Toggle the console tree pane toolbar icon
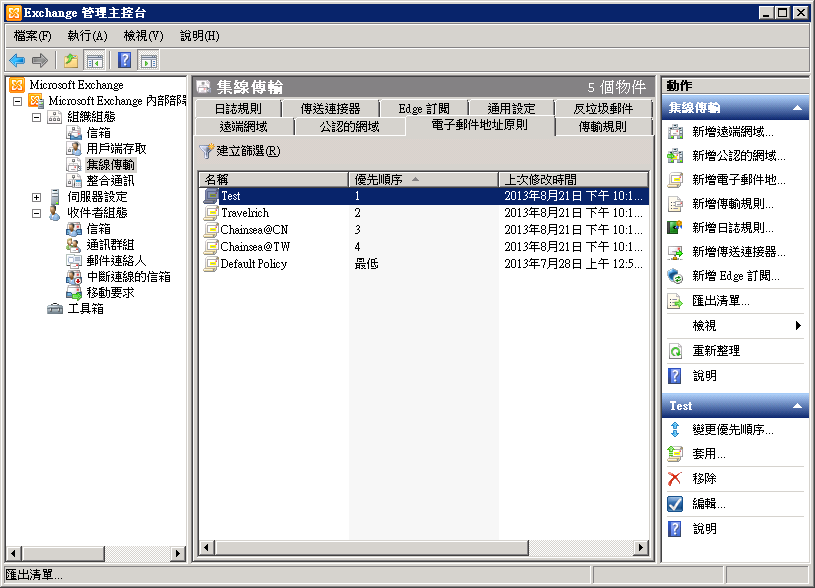Screen dimensions: 815x588 pyautogui.click(x=95, y=61)
